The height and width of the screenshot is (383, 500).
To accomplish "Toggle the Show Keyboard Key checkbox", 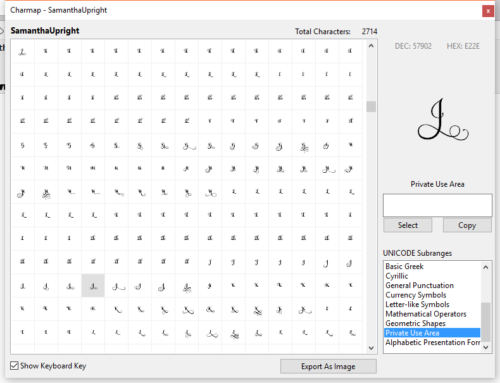I will (14, 366).
